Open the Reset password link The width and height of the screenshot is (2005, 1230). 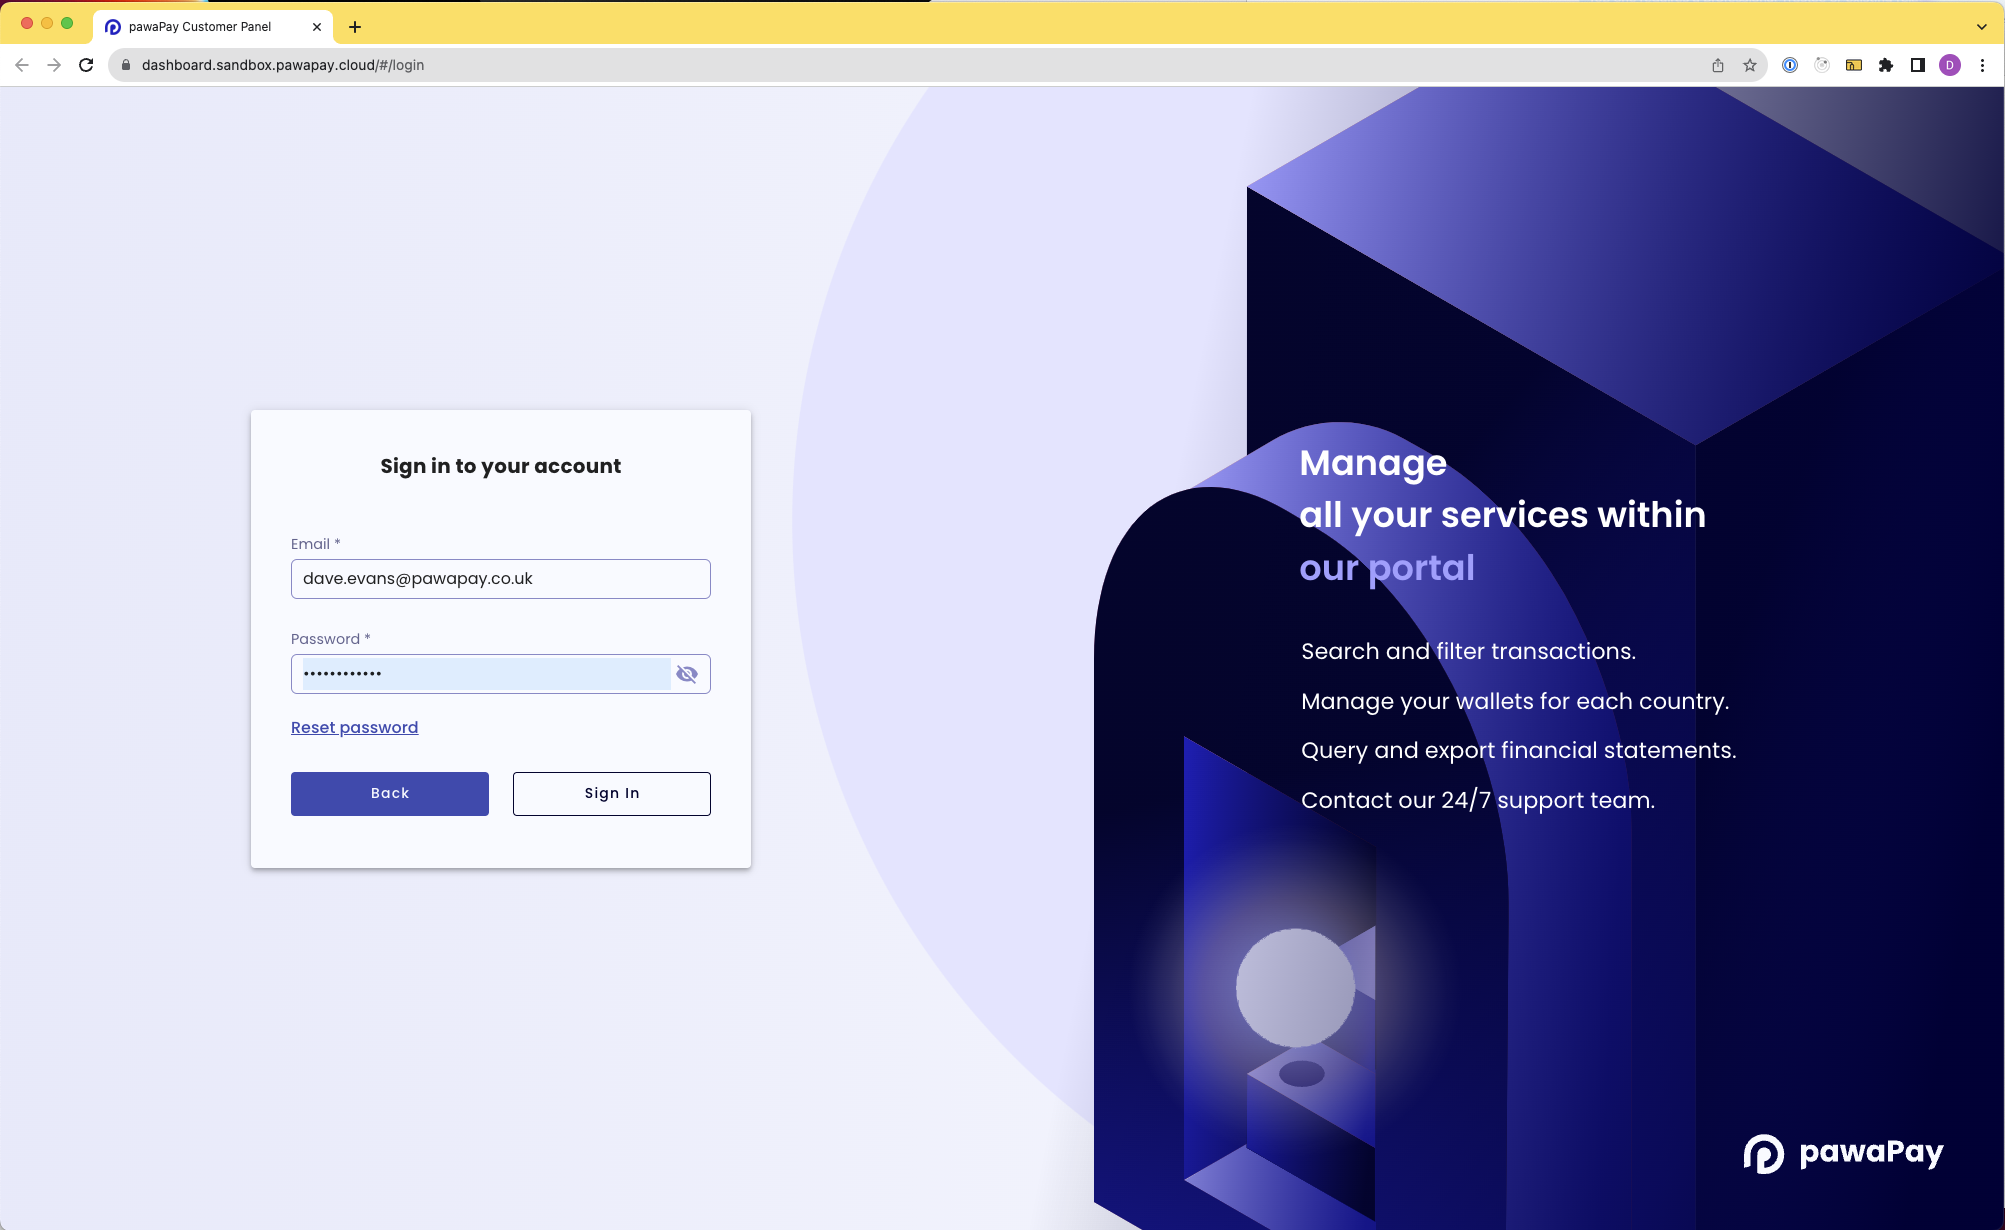tap(354, 727)
